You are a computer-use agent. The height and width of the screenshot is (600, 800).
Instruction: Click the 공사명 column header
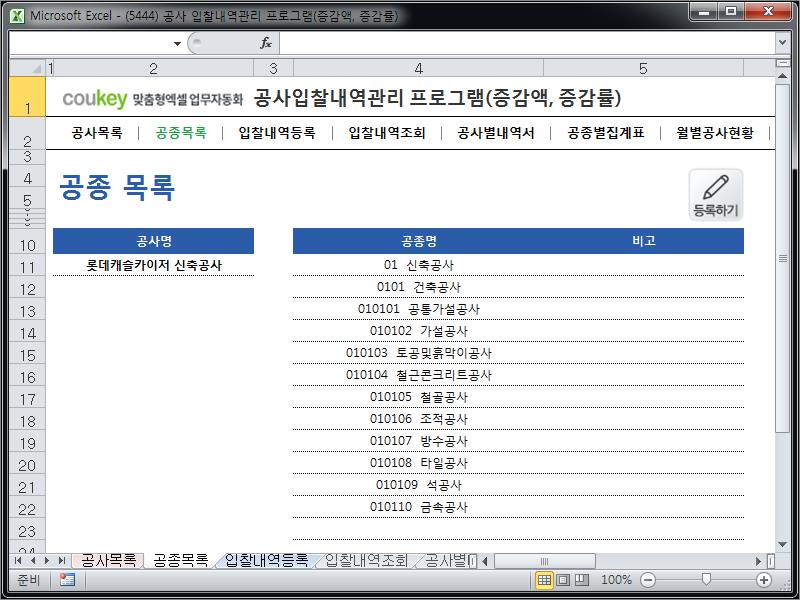(x=154, y=241)
